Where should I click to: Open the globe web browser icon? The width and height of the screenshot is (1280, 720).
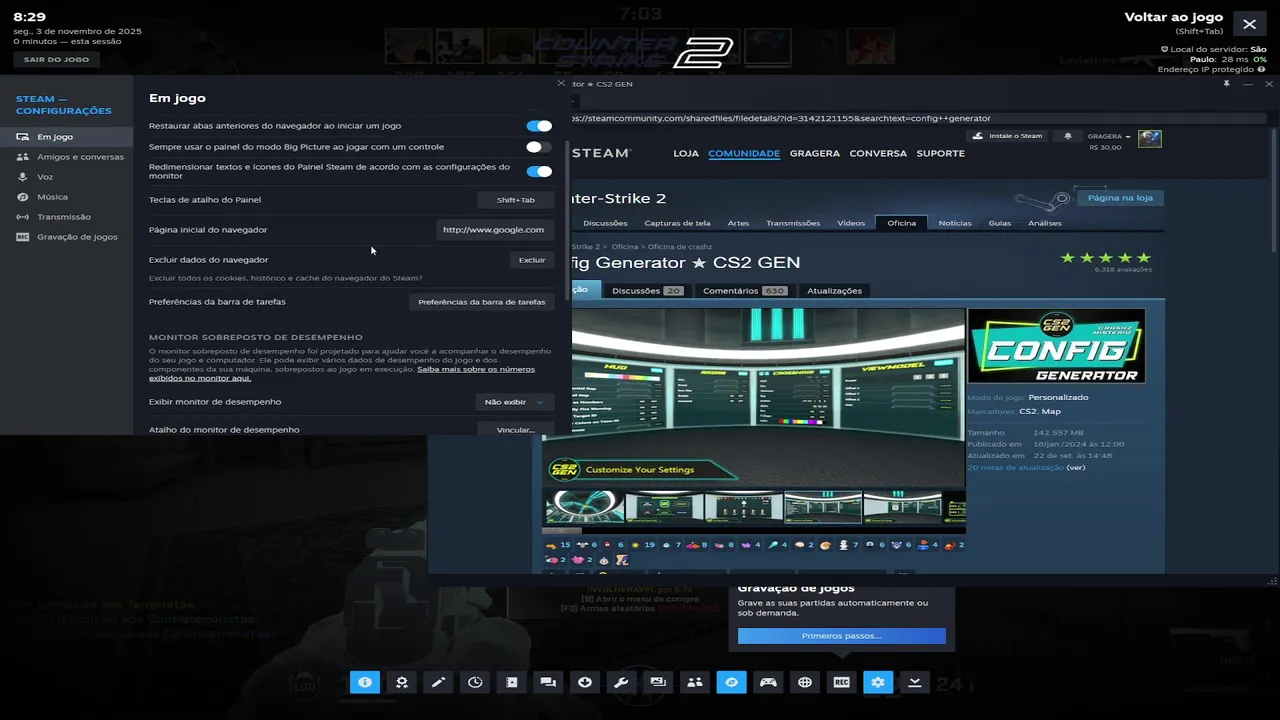805,682
